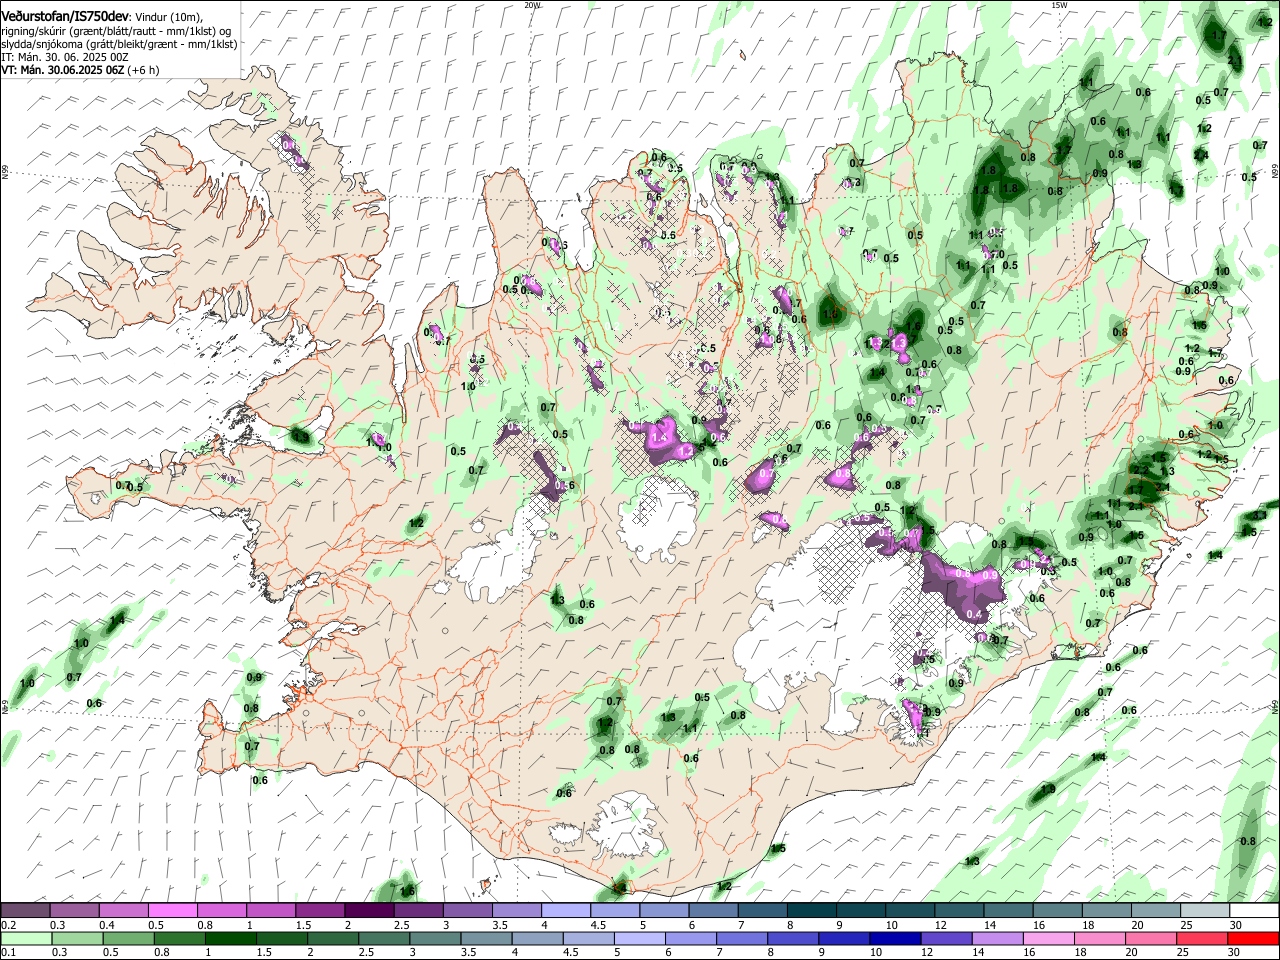Click the '15W' longitude label on the map edge

[x=1059, y=5]
